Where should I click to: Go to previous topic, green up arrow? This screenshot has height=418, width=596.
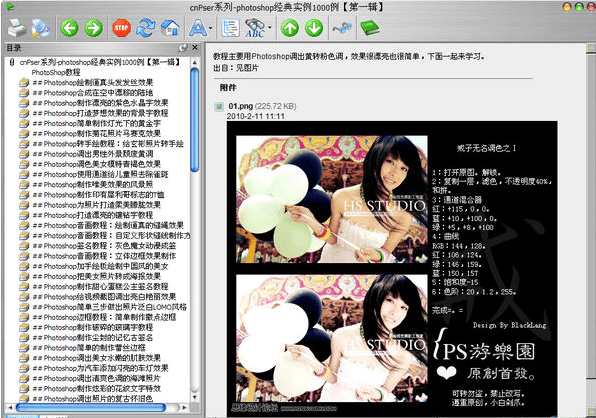(x=290, y=28)
